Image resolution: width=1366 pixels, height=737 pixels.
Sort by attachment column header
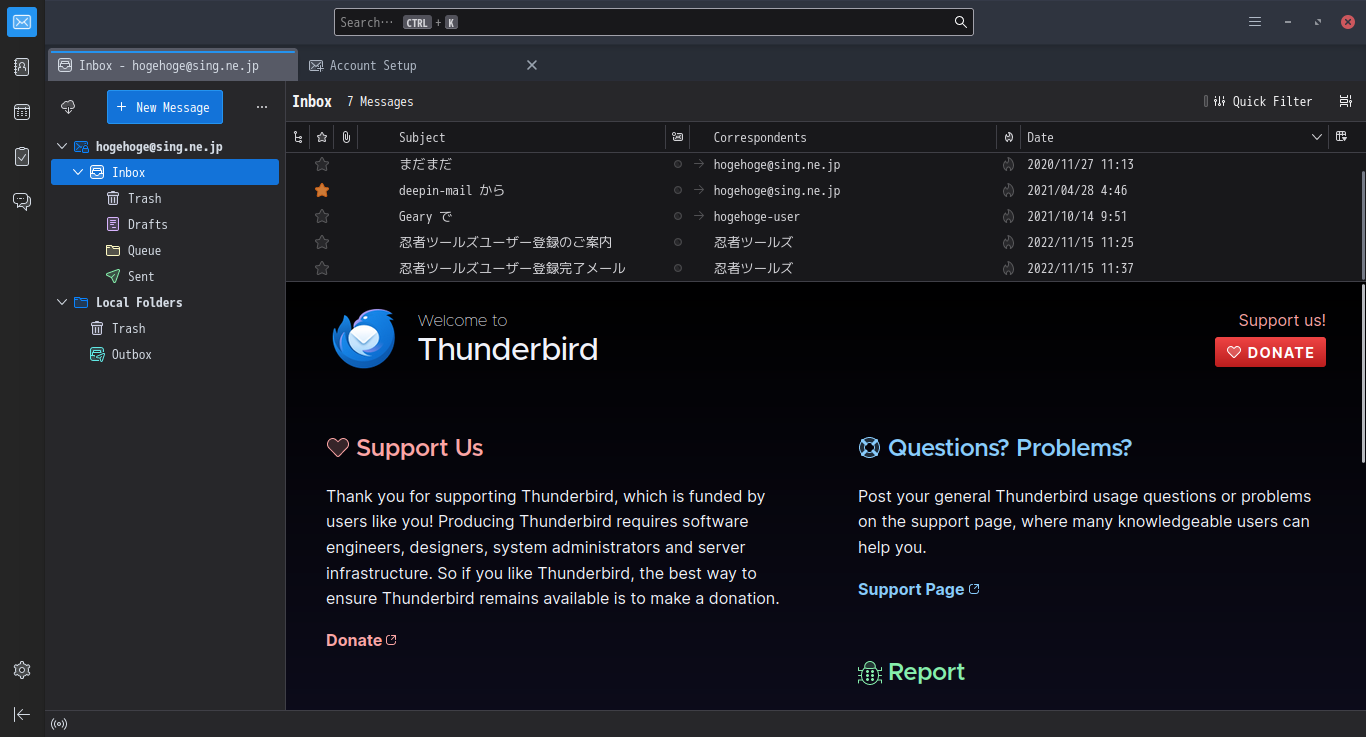pos(346,137)
